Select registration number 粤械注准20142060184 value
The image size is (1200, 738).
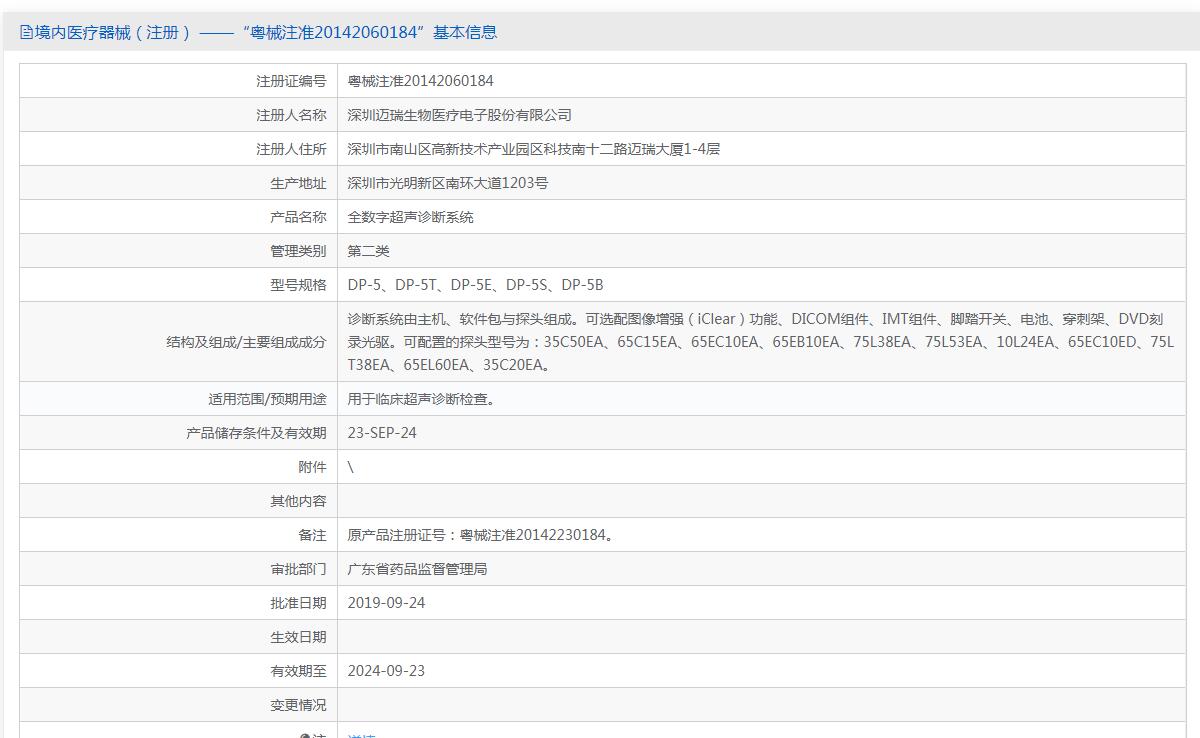(420, 81)
